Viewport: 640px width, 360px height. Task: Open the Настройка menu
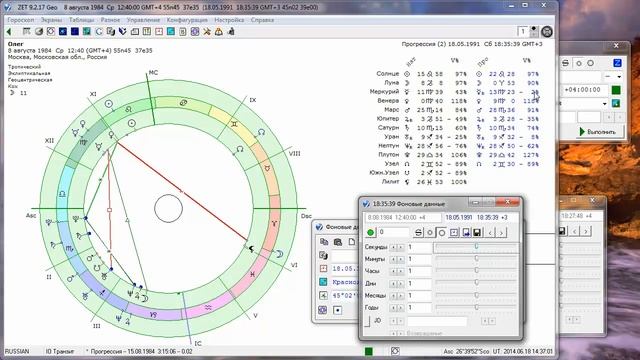pyautogui.click(x=229, y=20)
